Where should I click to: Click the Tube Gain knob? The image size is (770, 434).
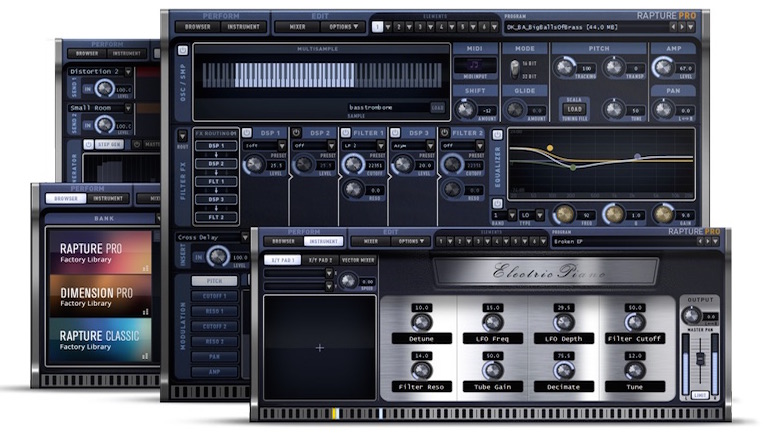(492, 371)
